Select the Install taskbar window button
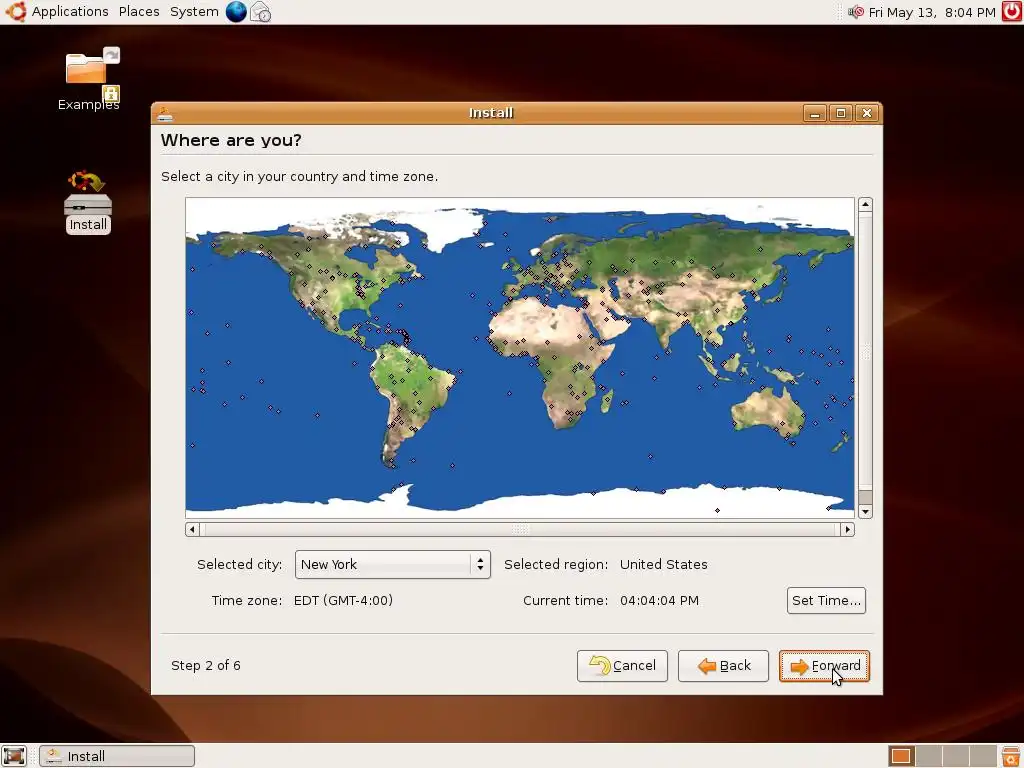The height and width of the screenshot is (768, 1024). point(118,756)
